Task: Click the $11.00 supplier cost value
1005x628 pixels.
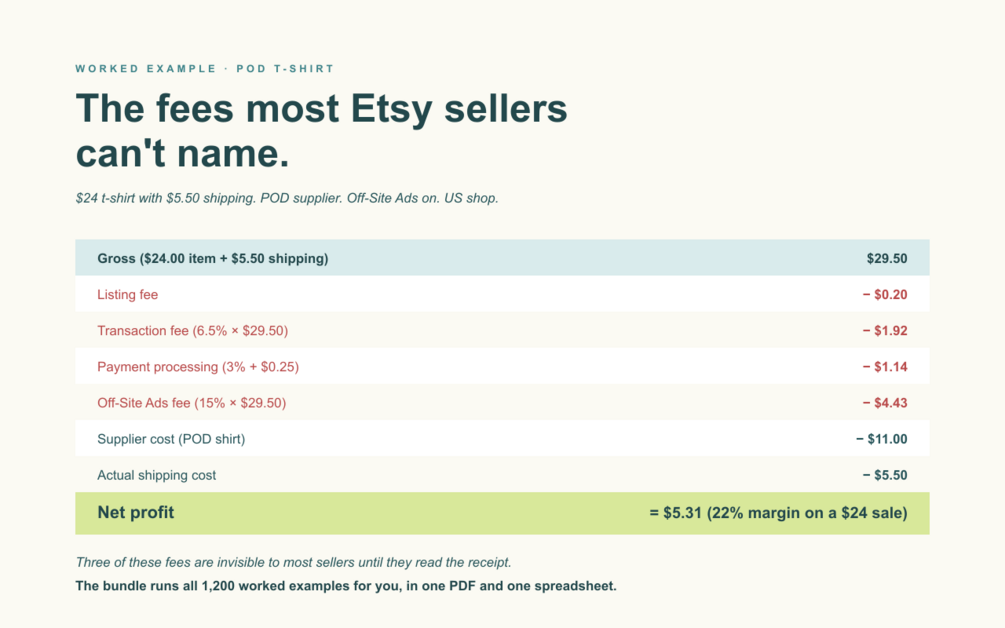Action: tap(881, 439)
